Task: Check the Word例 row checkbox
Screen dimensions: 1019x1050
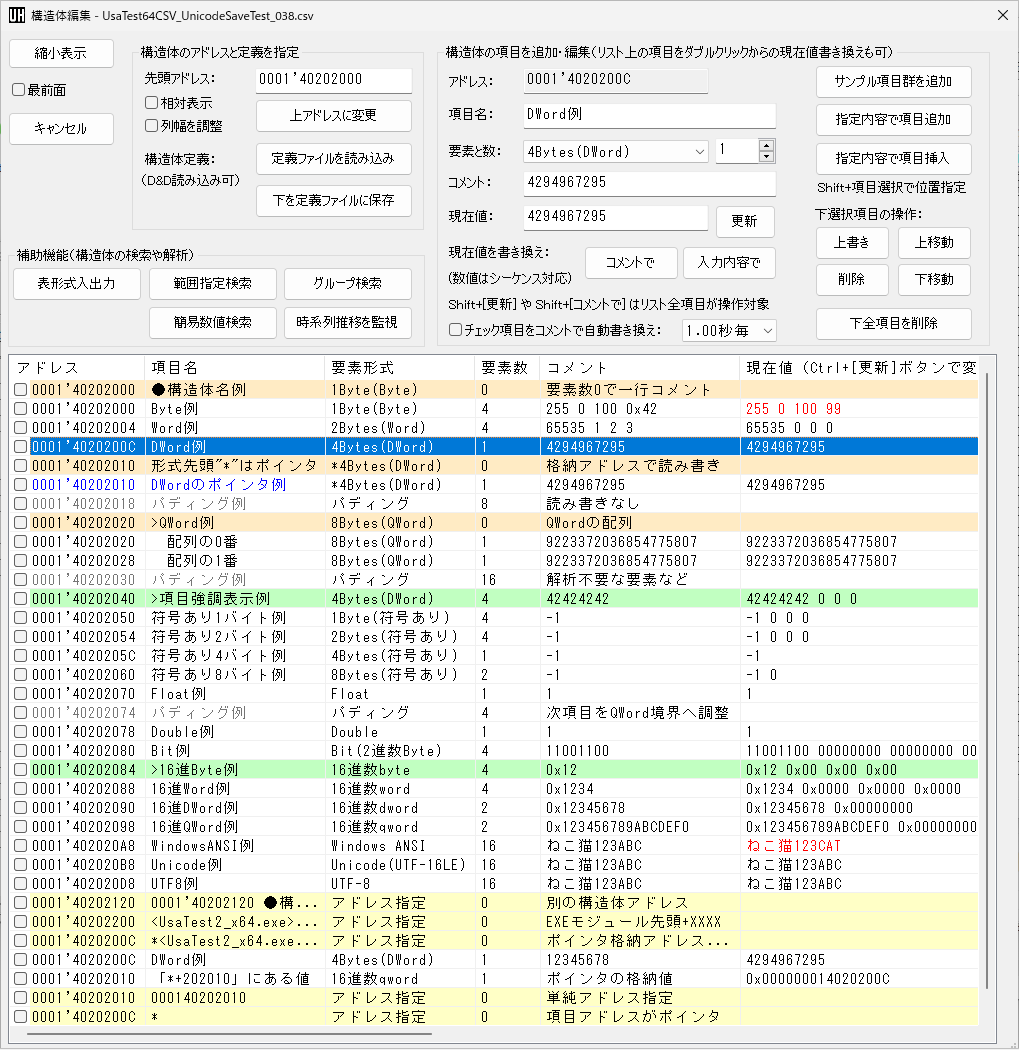Action: tap(21, 428)
